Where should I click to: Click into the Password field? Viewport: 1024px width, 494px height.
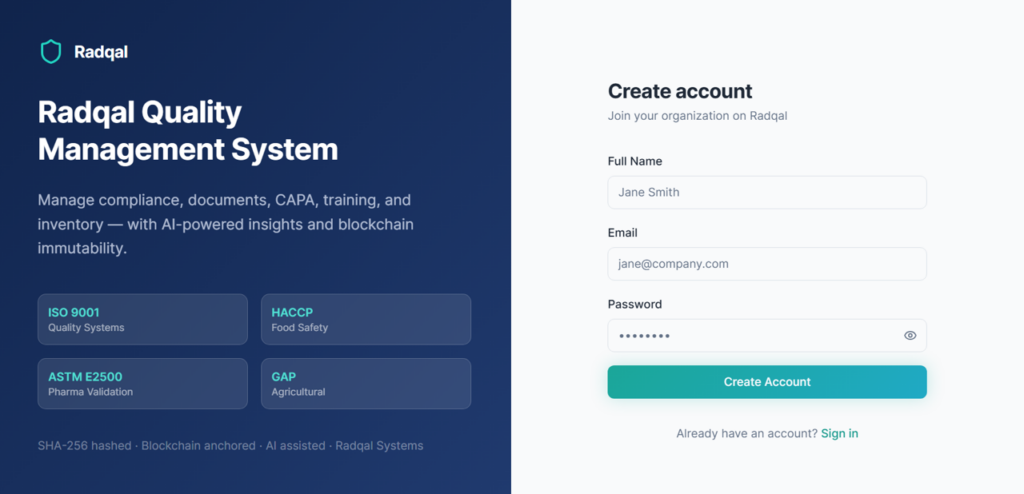750,336
